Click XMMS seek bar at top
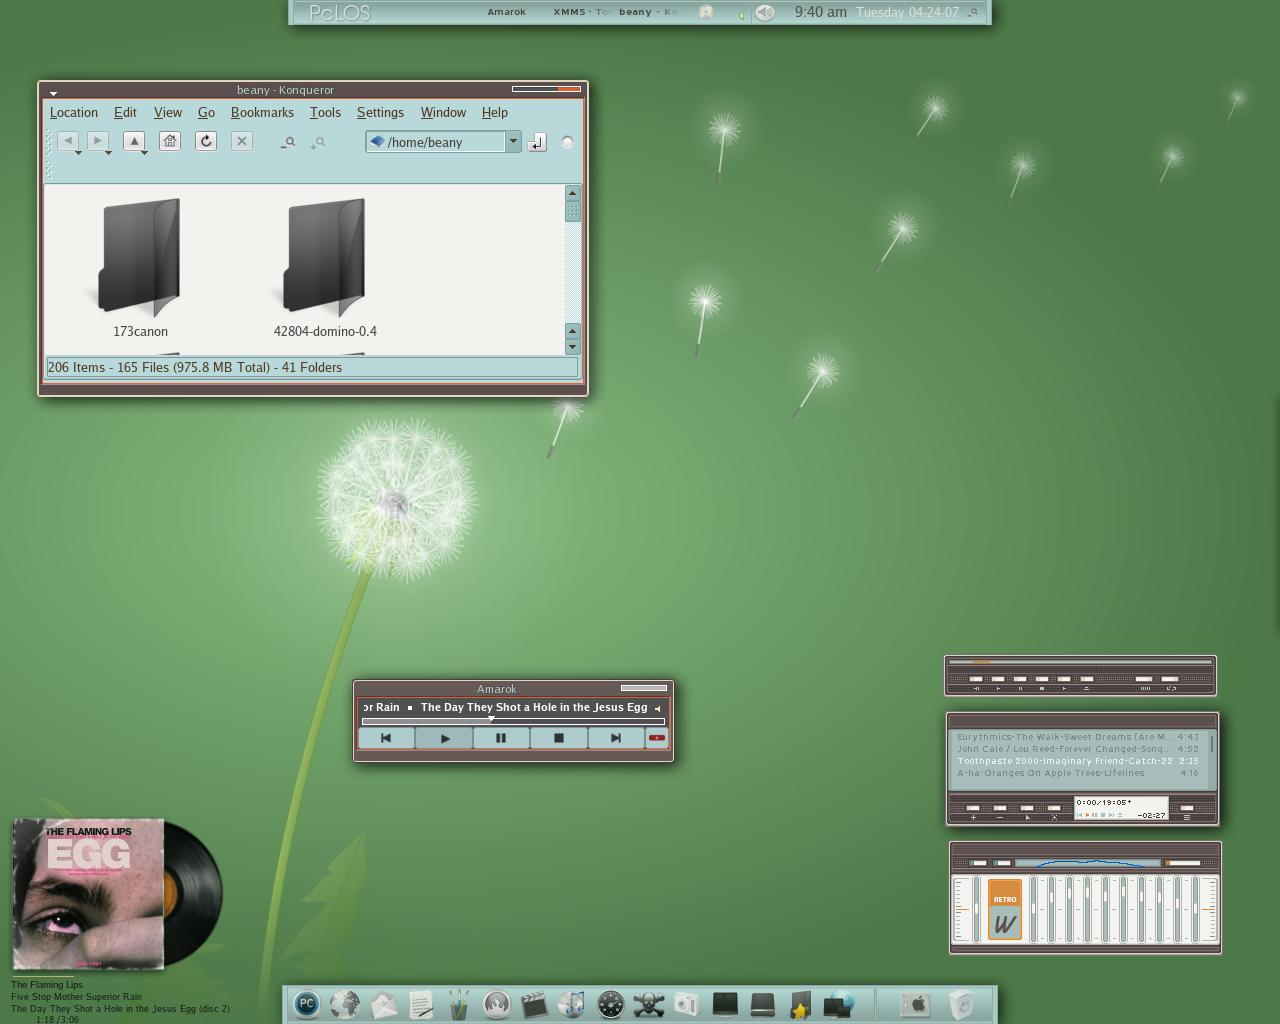 coord(1080,662)
